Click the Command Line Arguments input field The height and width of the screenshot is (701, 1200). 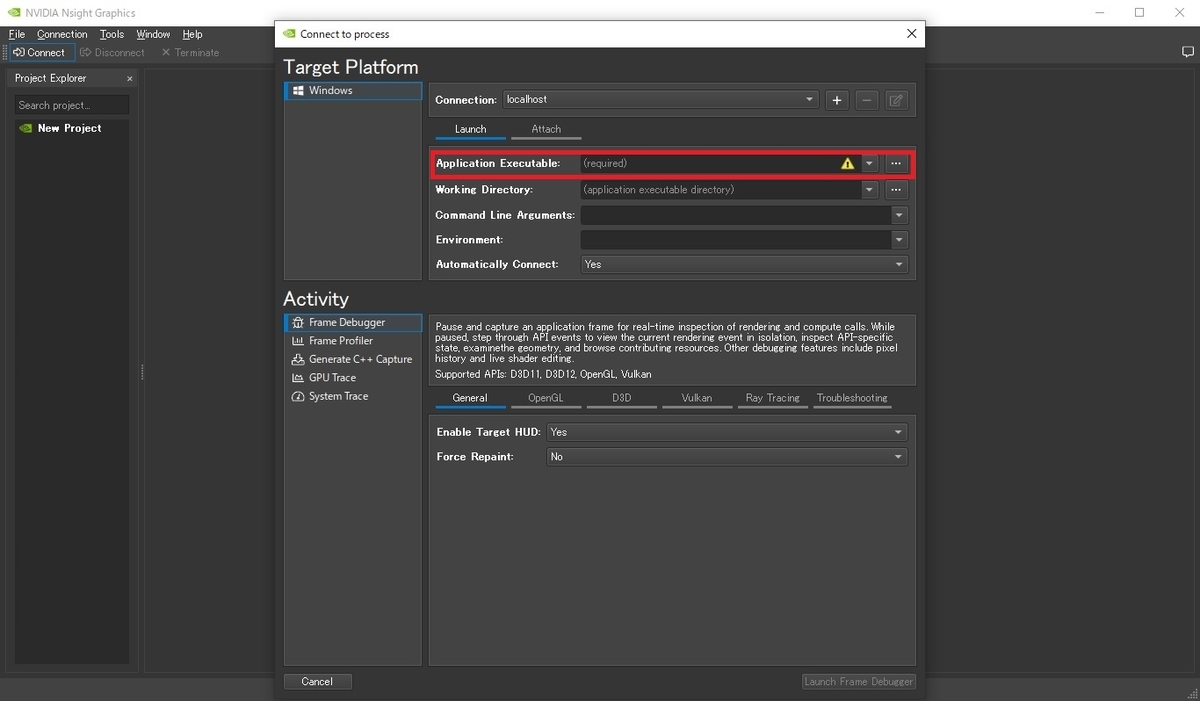pos(735,215)
